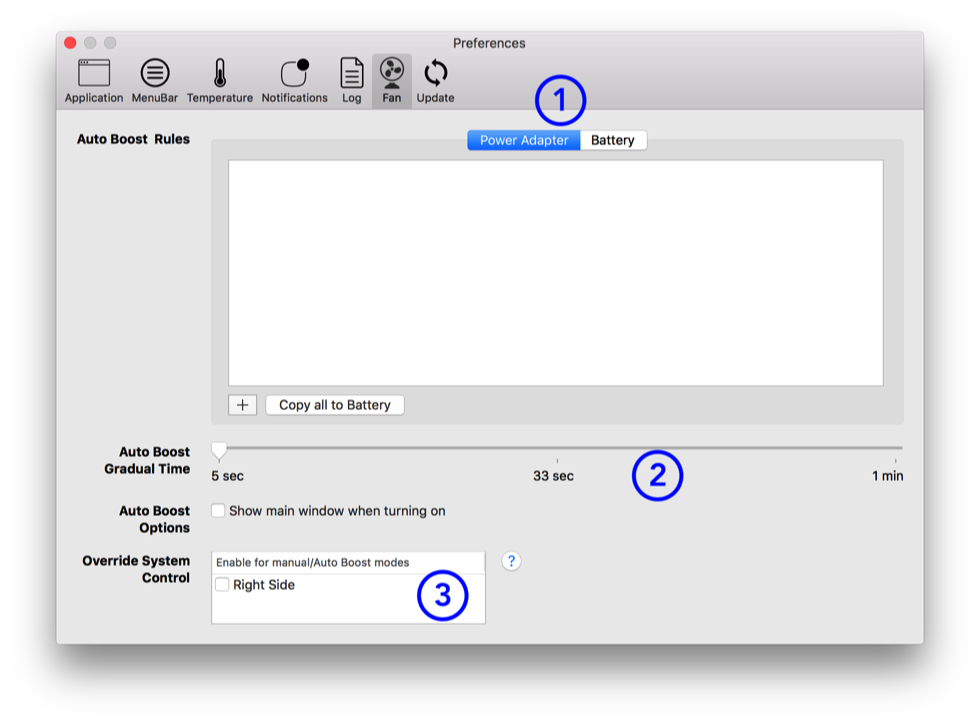Close the Preferences window
Viewport: 980px width, 724px height.
70,43
